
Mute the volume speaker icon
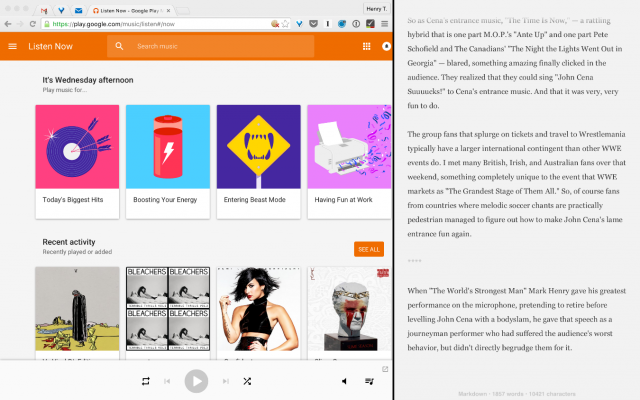pyautogui.click(x=344, y=381)
